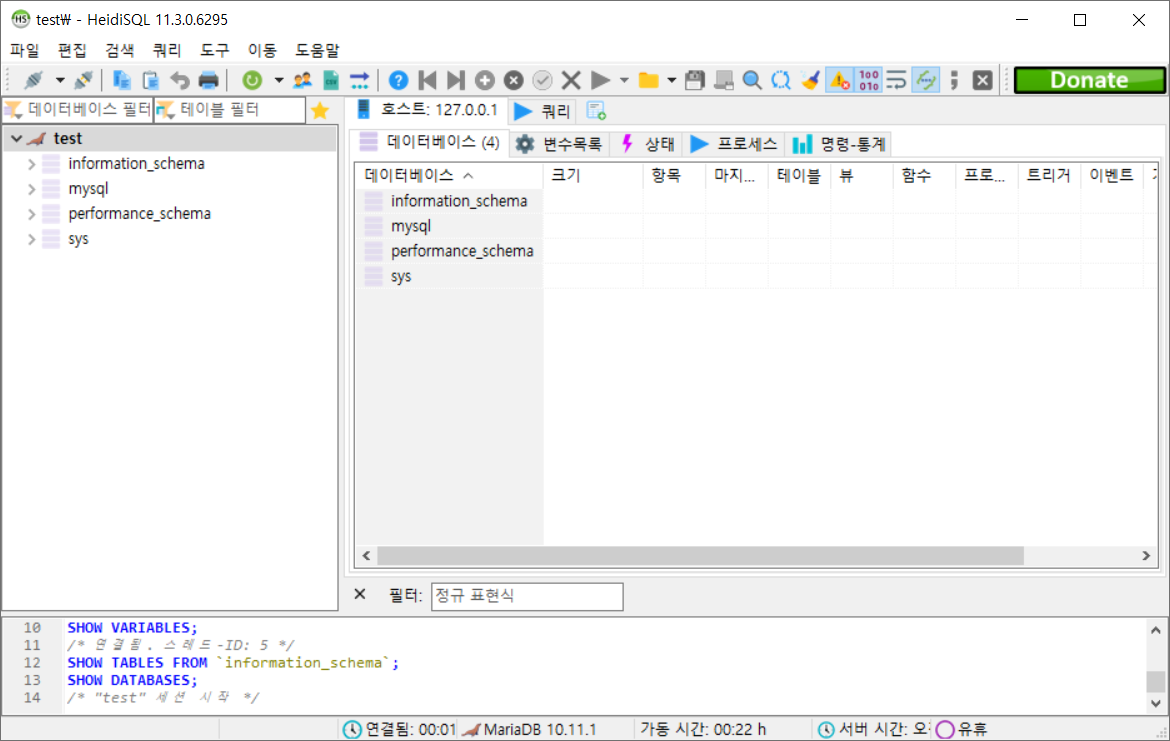This screenshot has width=1170, height=741.
Task: Click the green Donate button
Action: (1089, 80)
